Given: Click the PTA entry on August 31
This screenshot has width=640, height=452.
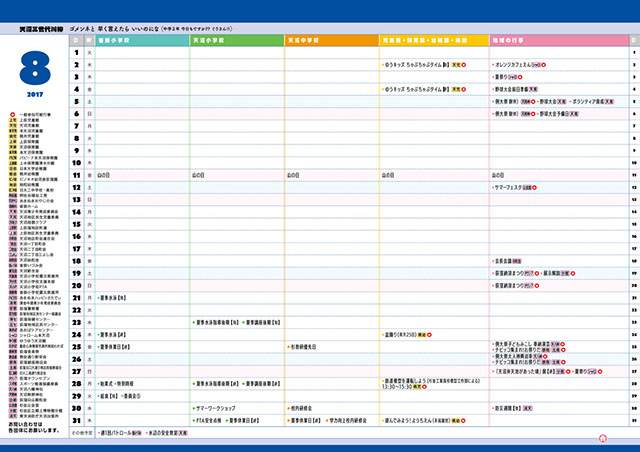Looking at the screenshot, I should click(x=207, y=420).
